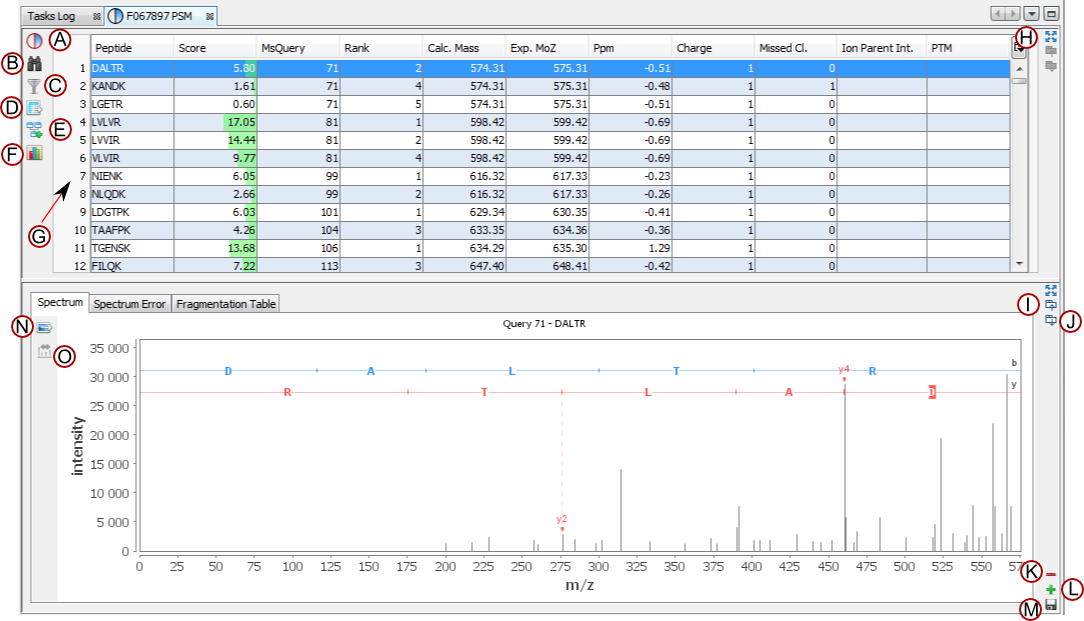Open the bar chart graphics icon
This screenshot has width=1084, height=621.
tap(35, 153)
